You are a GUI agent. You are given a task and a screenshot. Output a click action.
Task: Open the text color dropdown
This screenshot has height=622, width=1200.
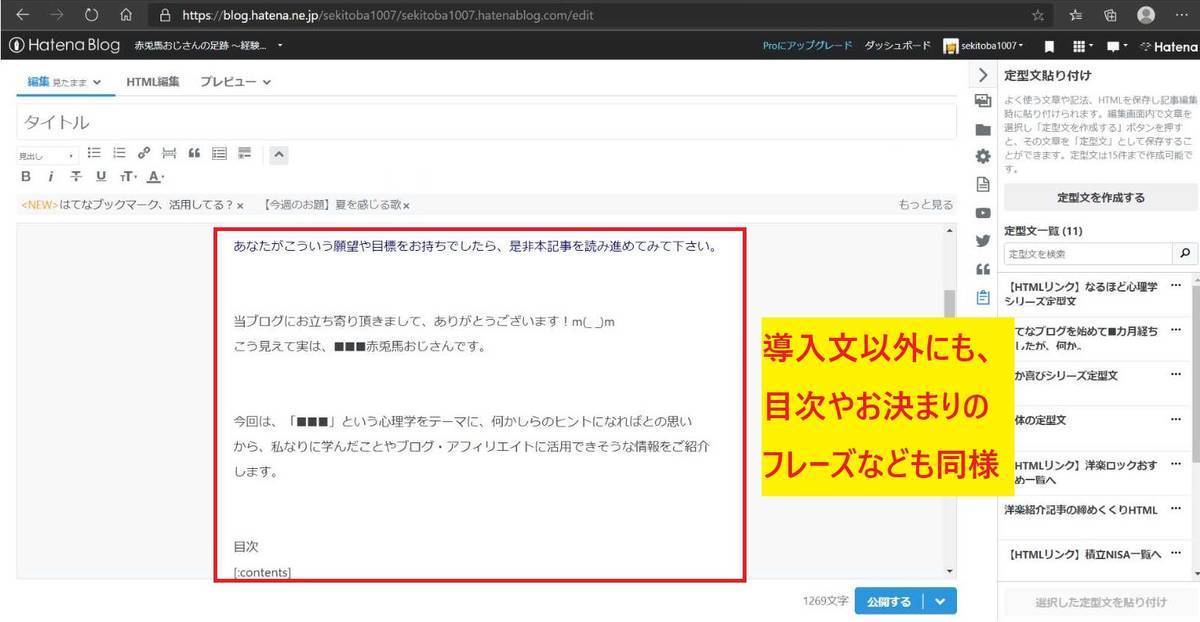155,177
